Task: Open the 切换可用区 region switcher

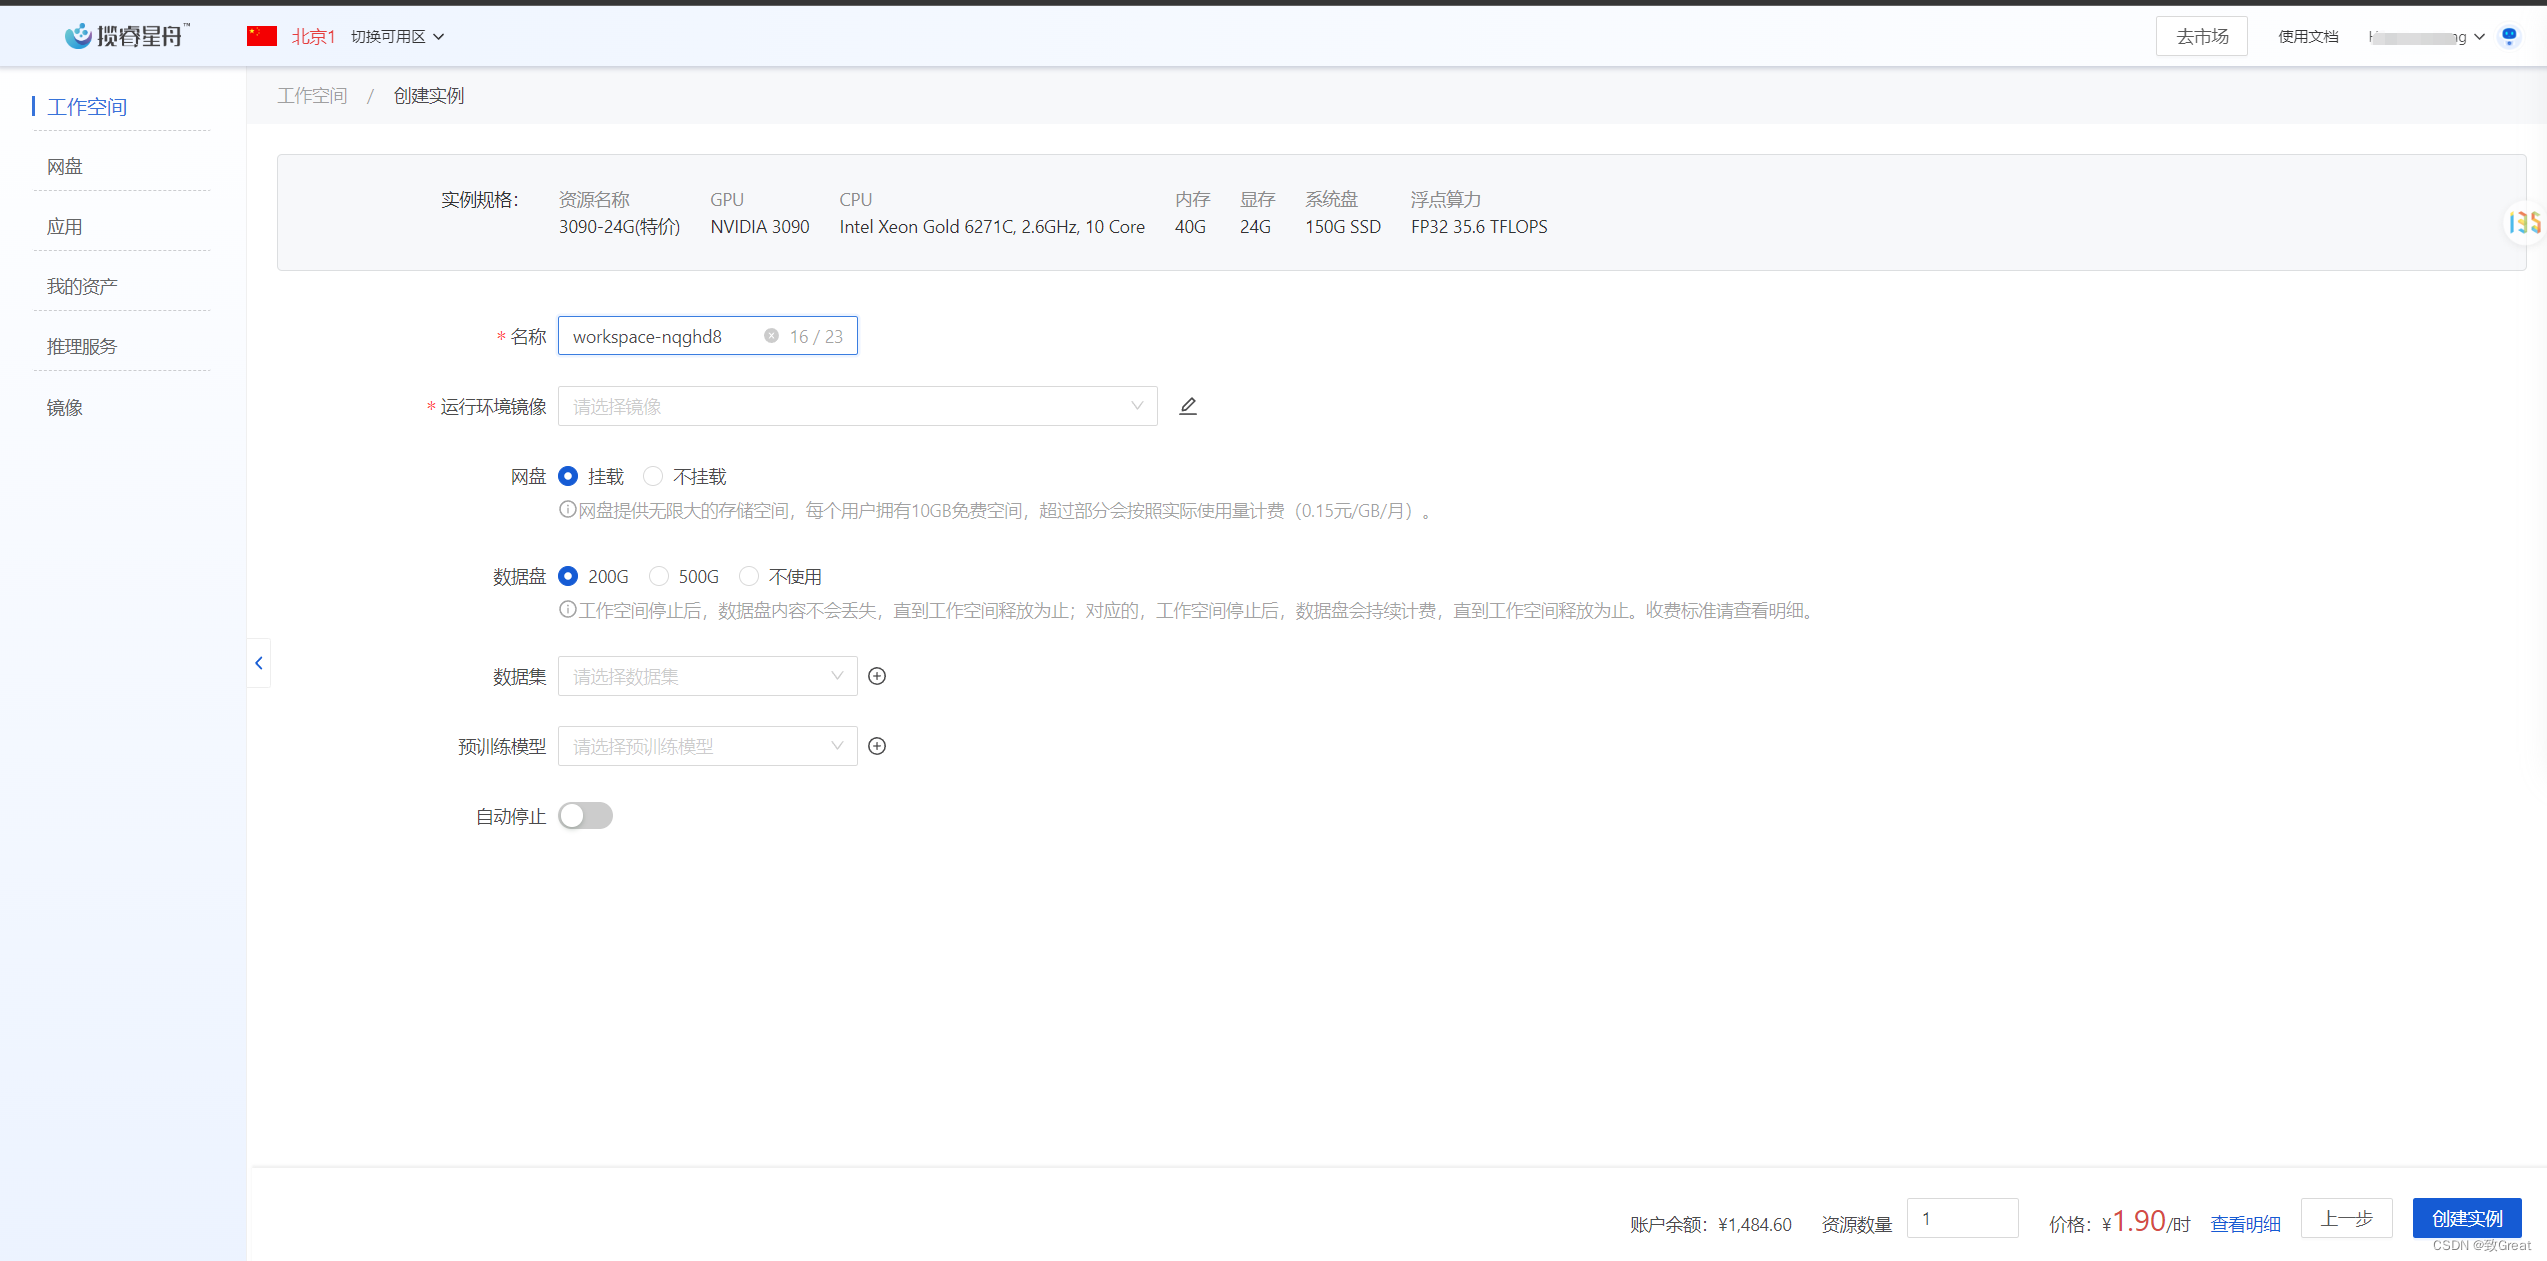Action: (x=397, y=37)
